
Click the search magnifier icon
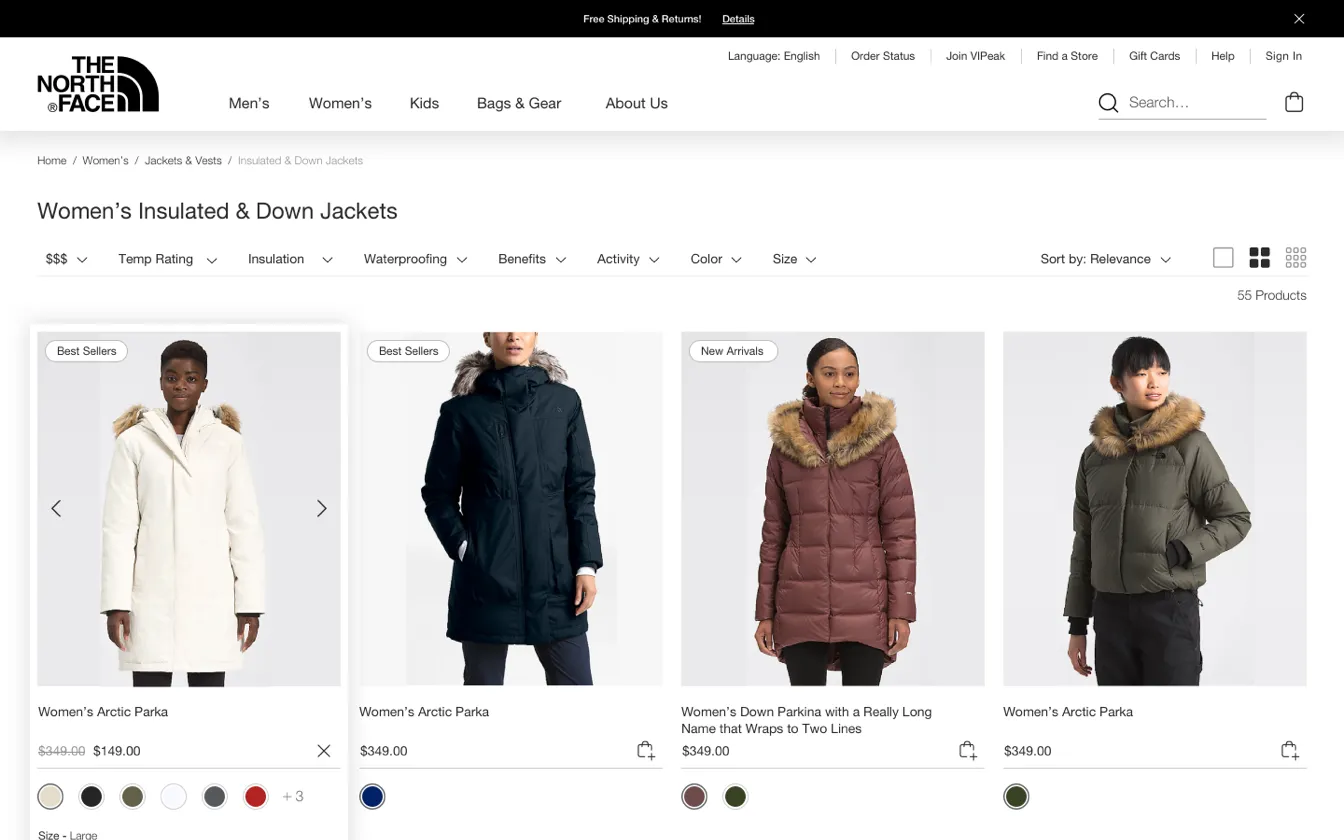[1108, 103]
